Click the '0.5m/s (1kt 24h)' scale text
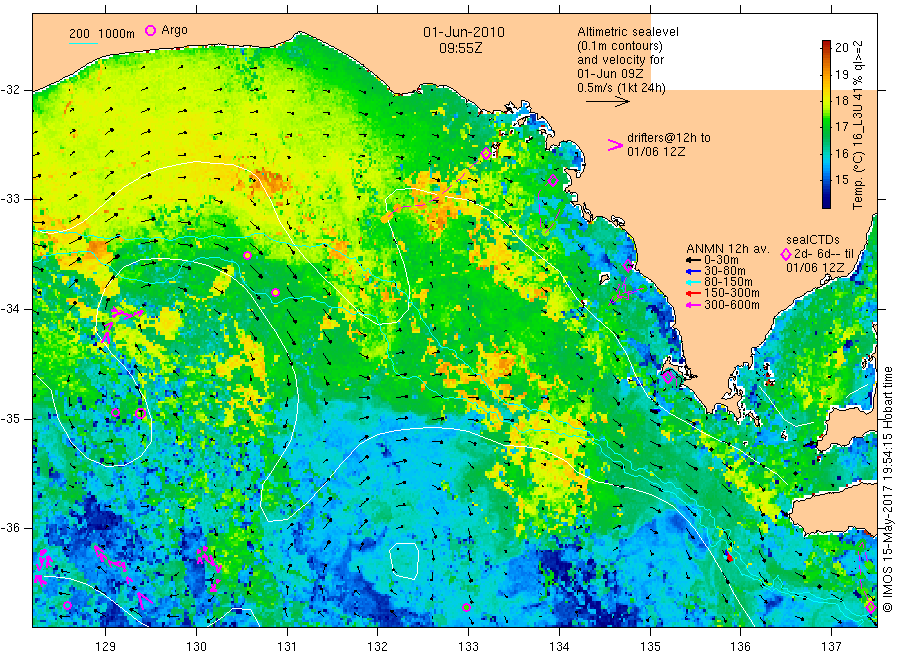Image resolution: width=900 pixels, height=660 pixels. pyautogui.click(x=621, y=88)
